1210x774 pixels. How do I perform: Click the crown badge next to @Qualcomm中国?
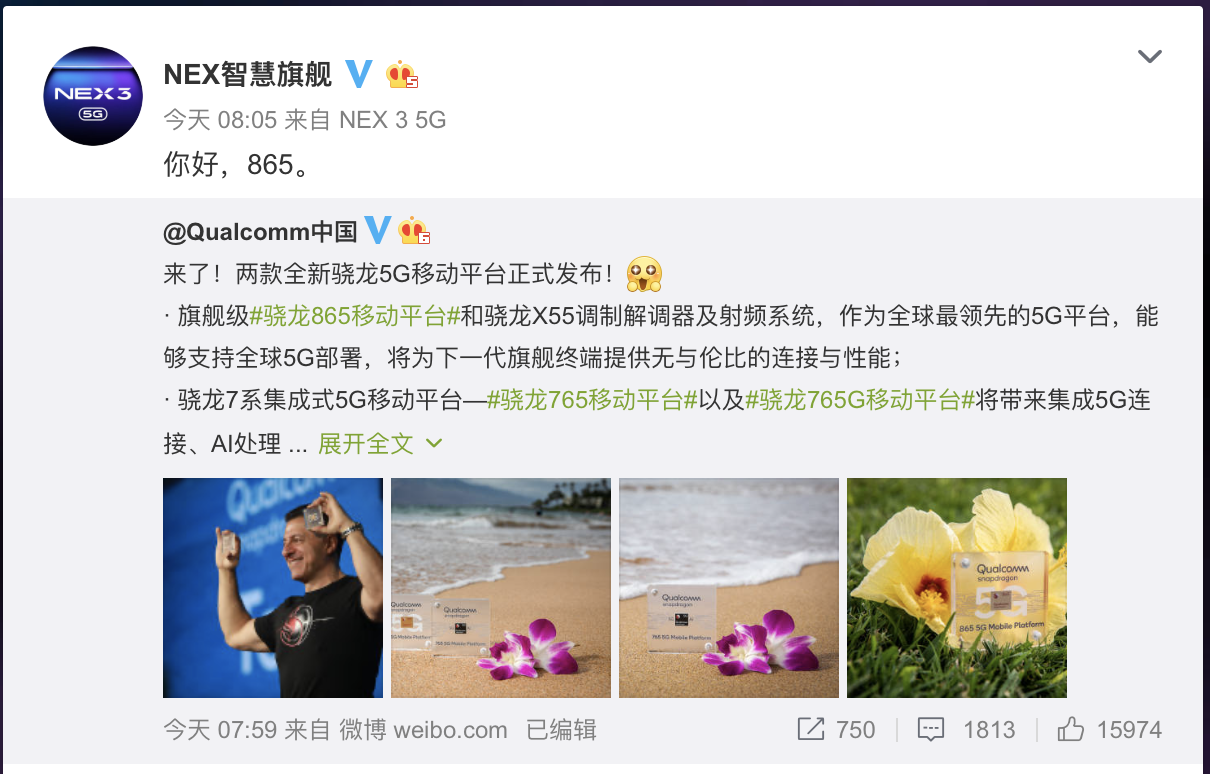tap(414, 230)
